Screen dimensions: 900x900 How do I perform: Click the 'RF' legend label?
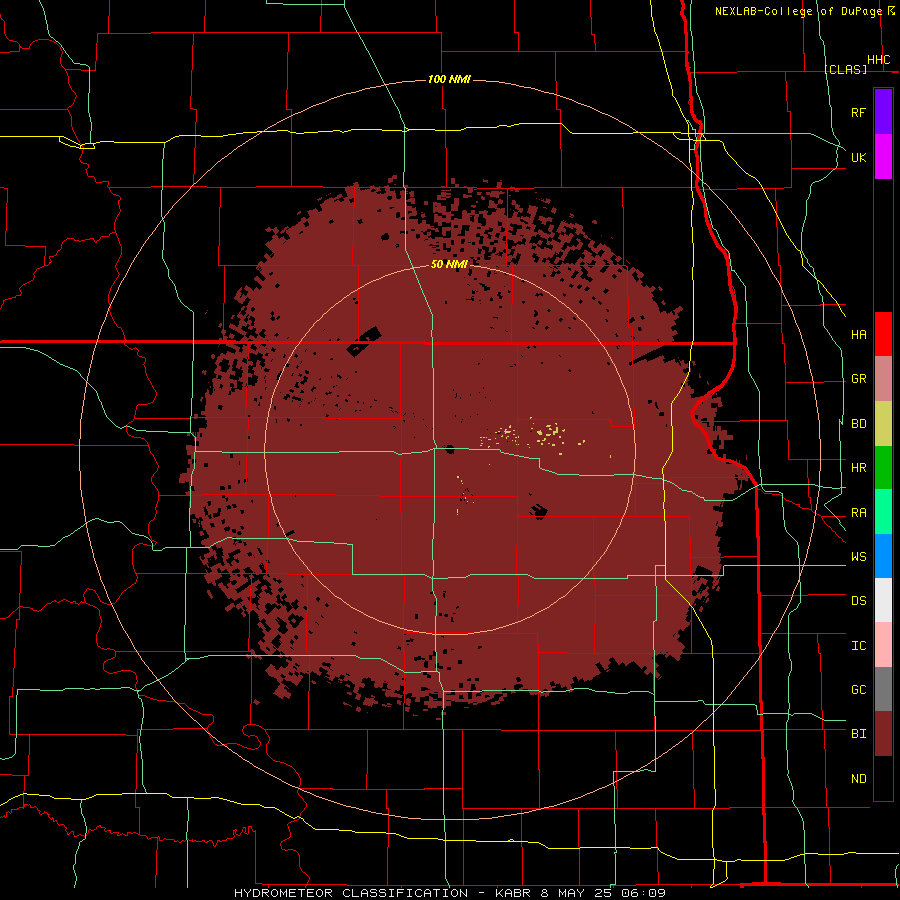click(858, 112)
